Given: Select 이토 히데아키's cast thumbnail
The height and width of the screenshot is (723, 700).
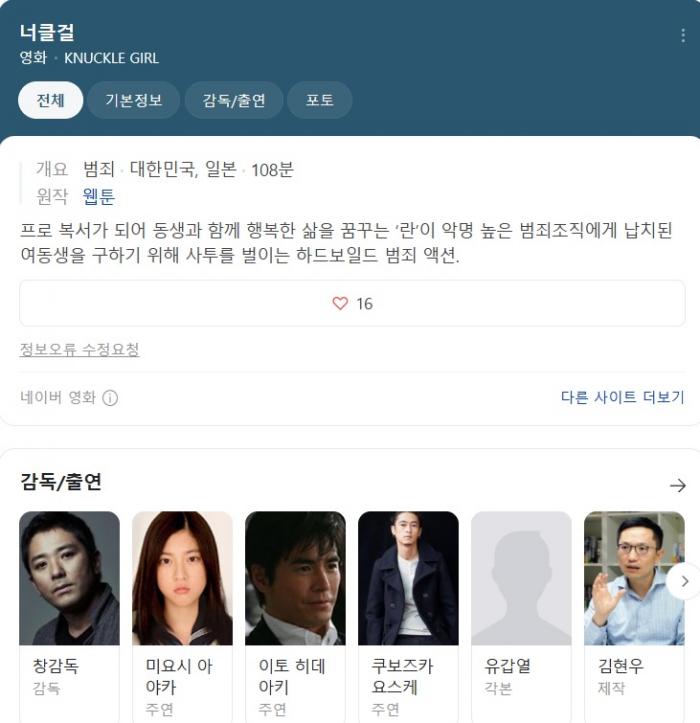Looking at the screenshot, I should 295,578.
